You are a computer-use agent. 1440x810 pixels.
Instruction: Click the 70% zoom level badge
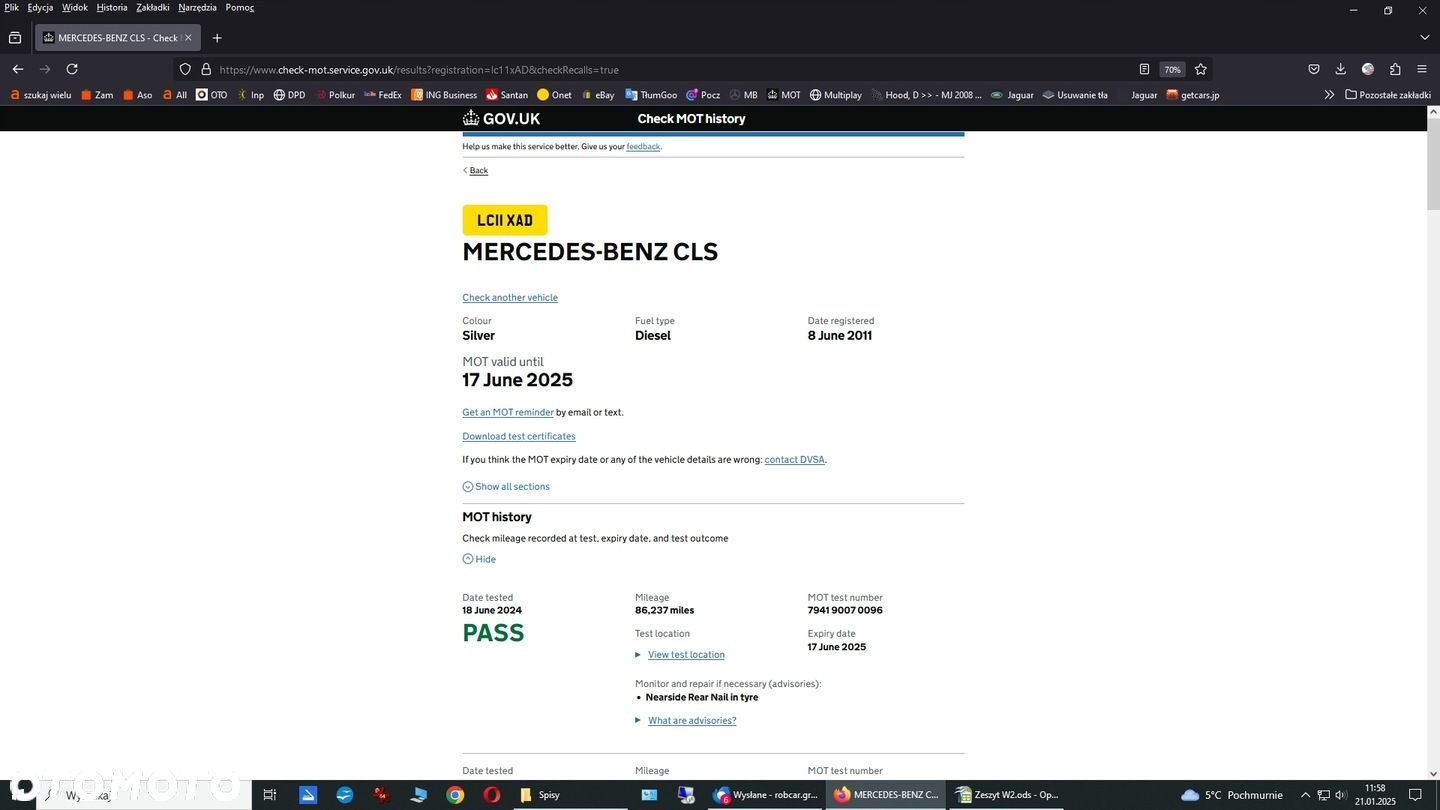pos(1172,70)
